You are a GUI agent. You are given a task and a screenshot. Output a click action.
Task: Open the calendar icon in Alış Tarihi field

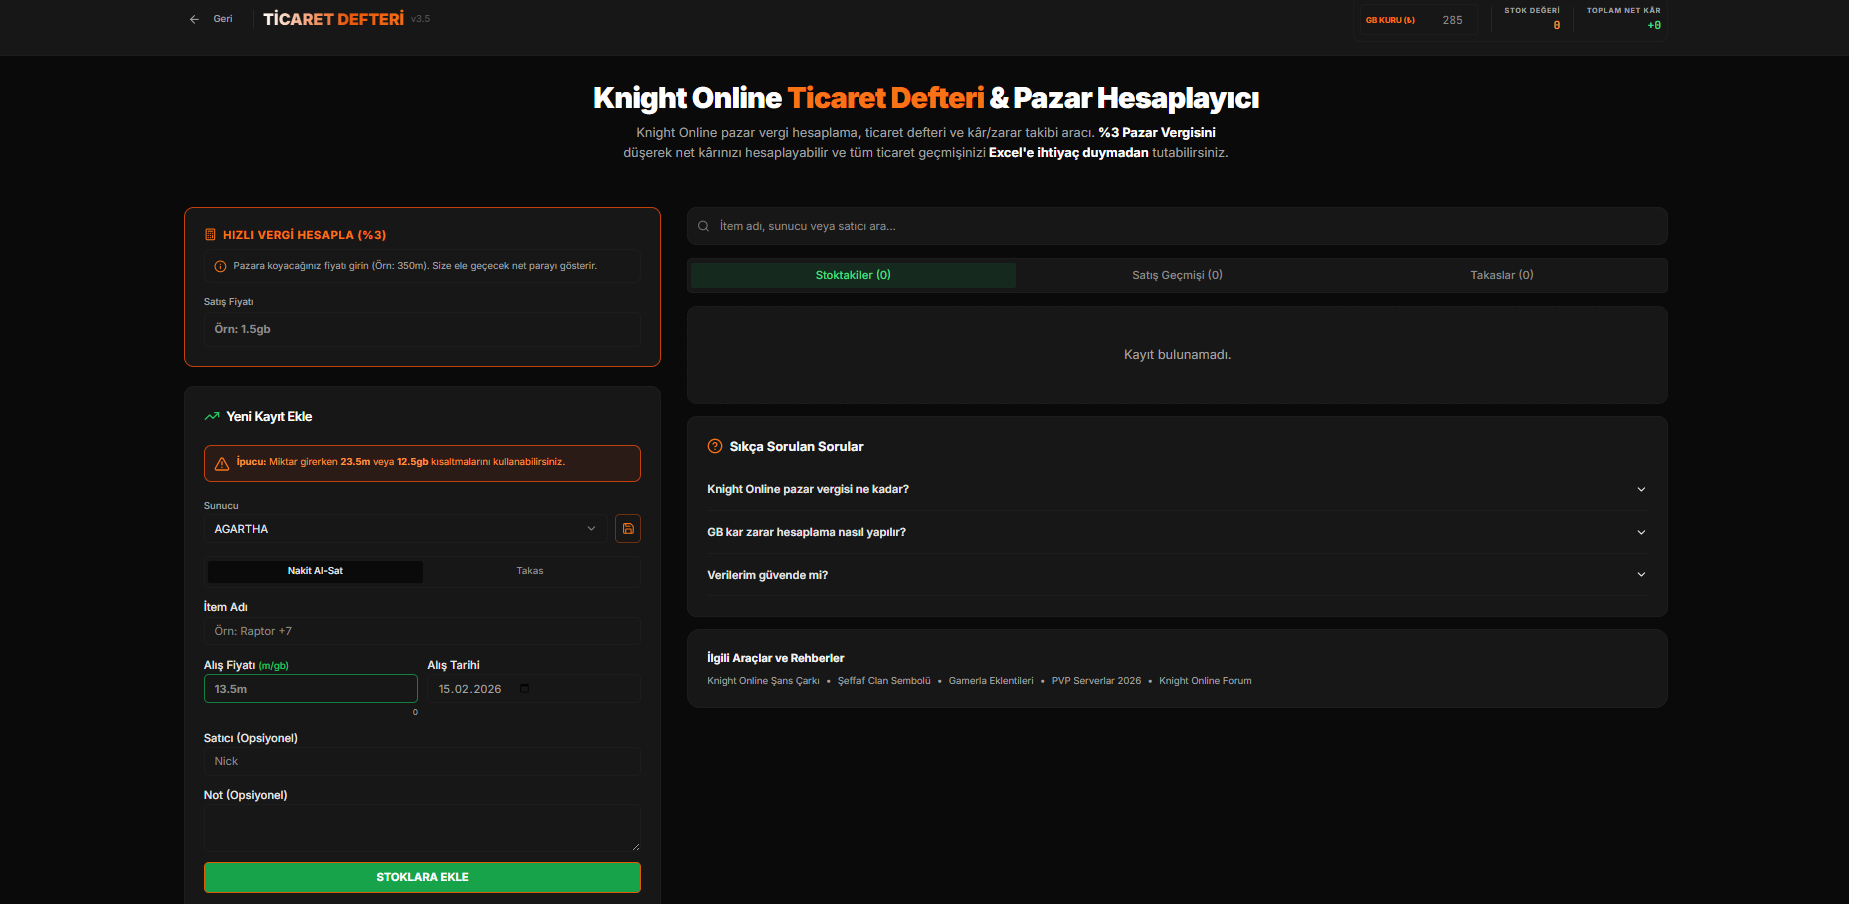tap(524, 689)
